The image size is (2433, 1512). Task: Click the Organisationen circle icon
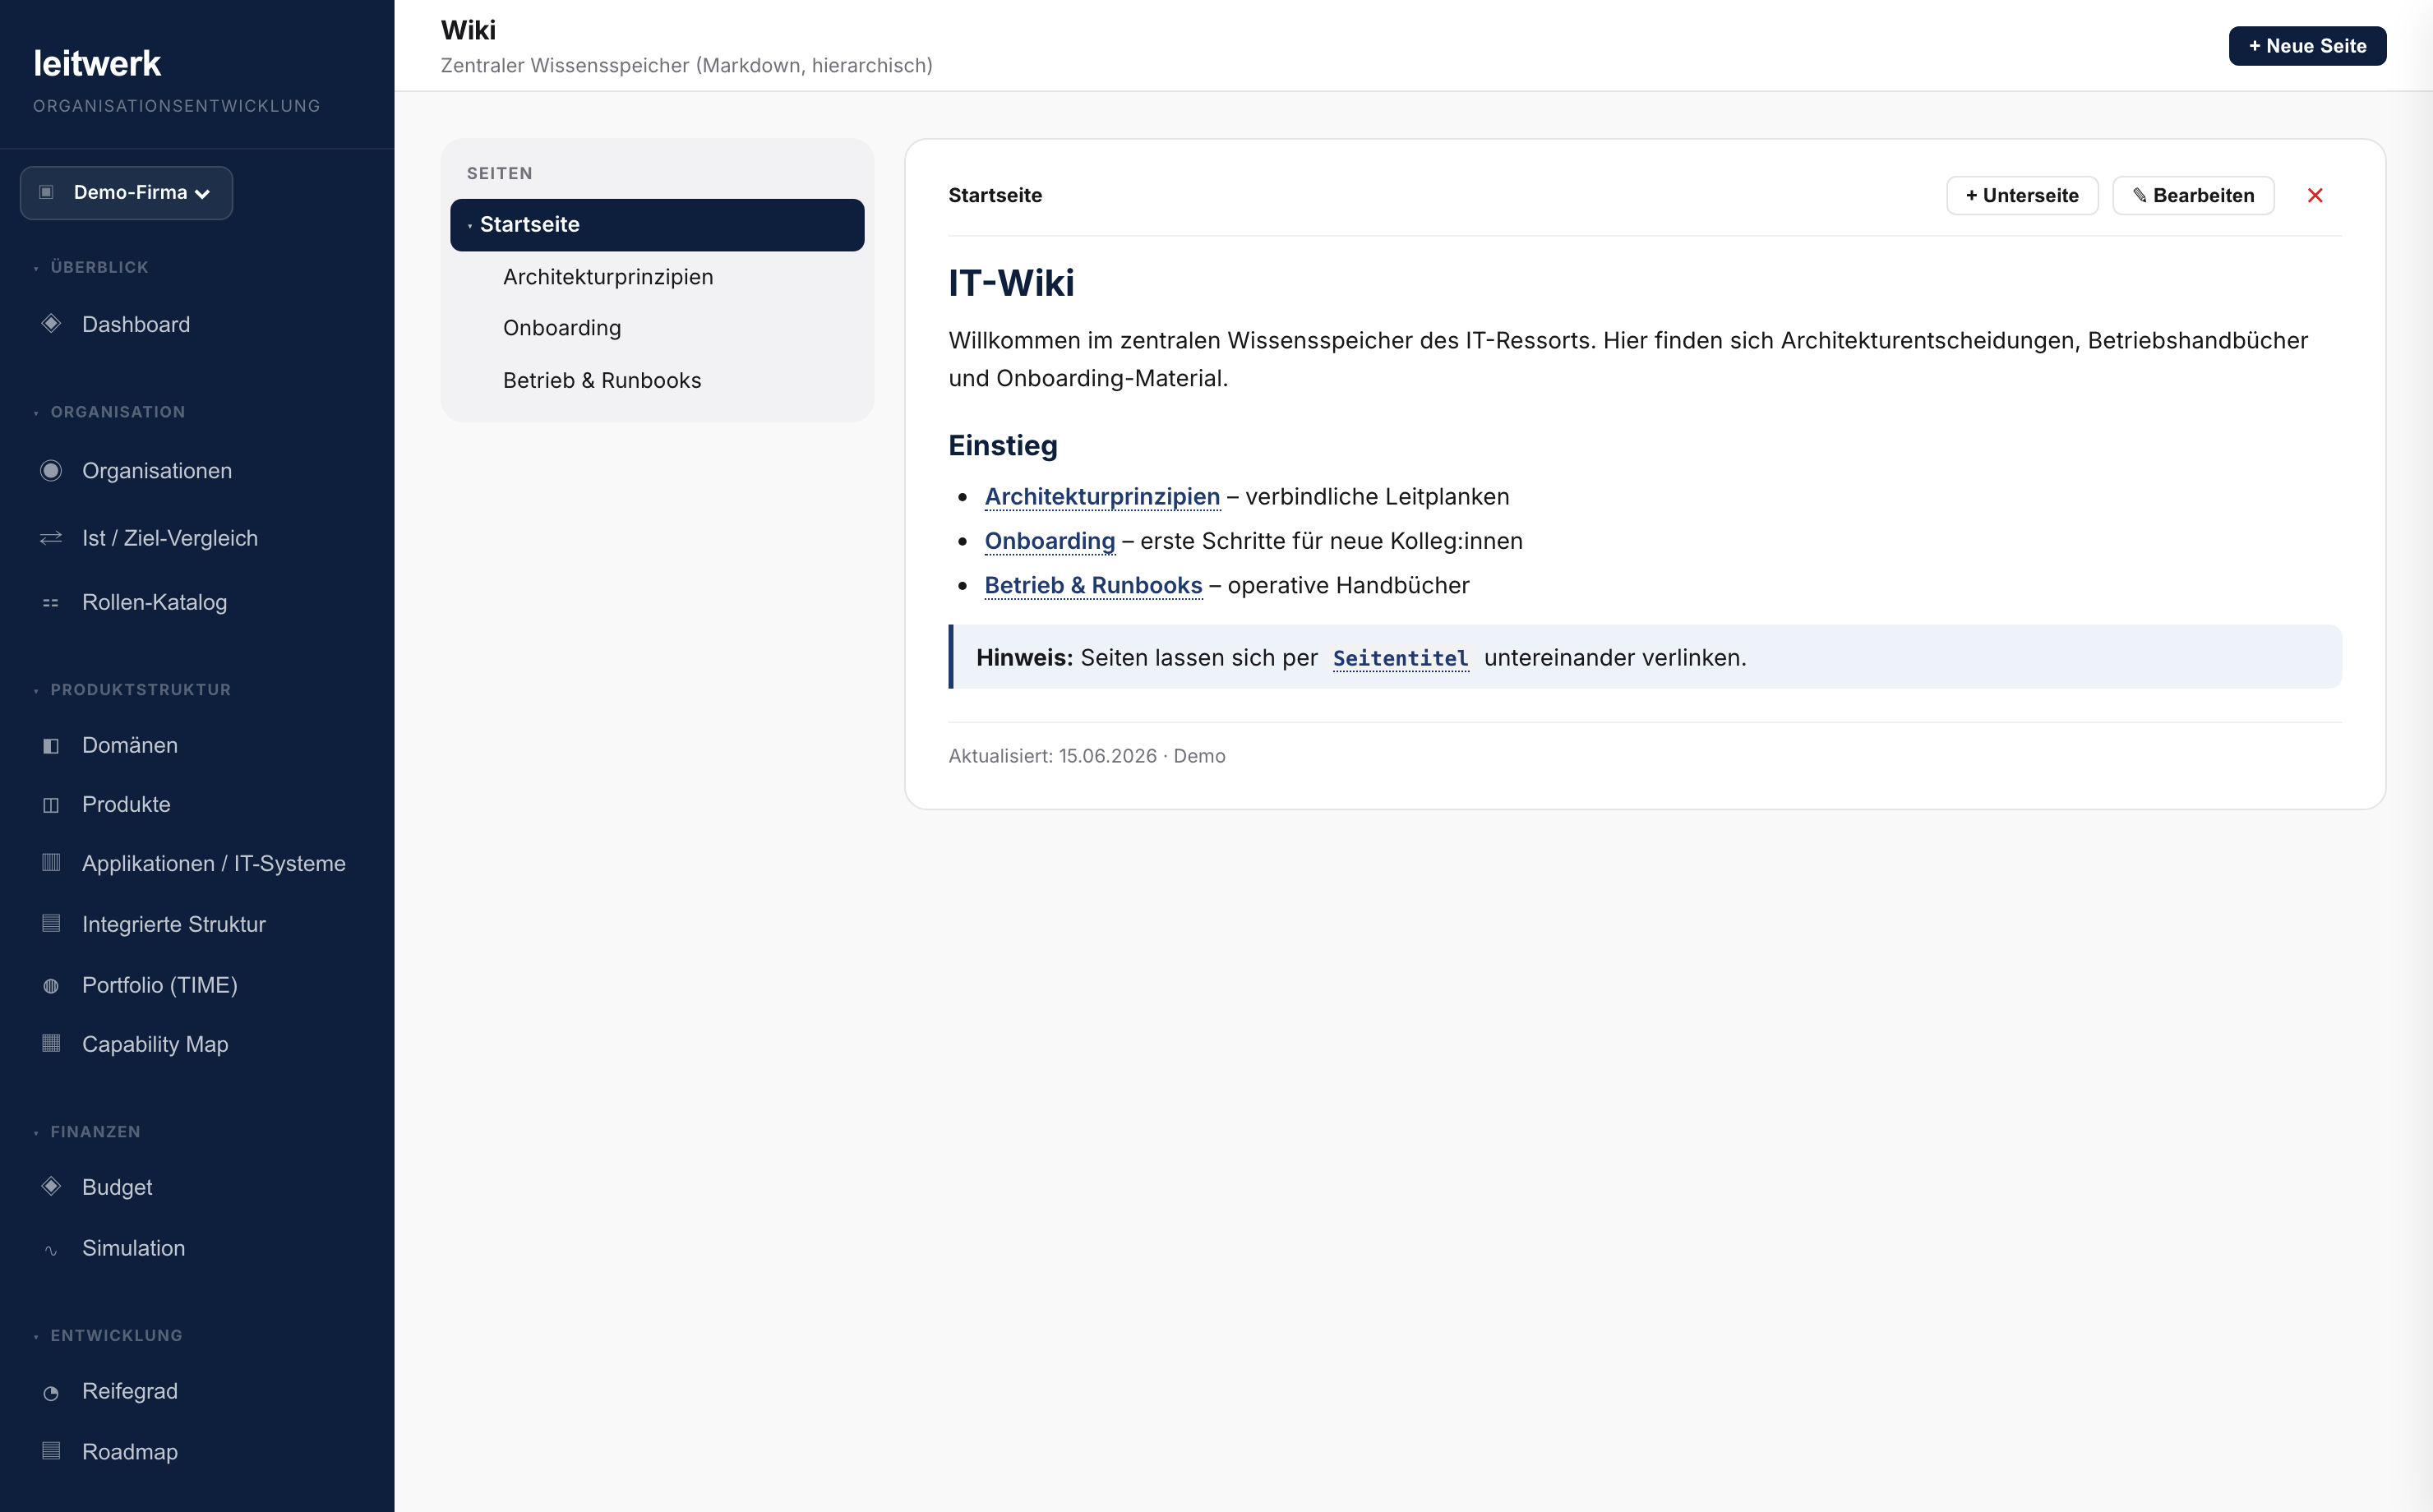point(51,471)
